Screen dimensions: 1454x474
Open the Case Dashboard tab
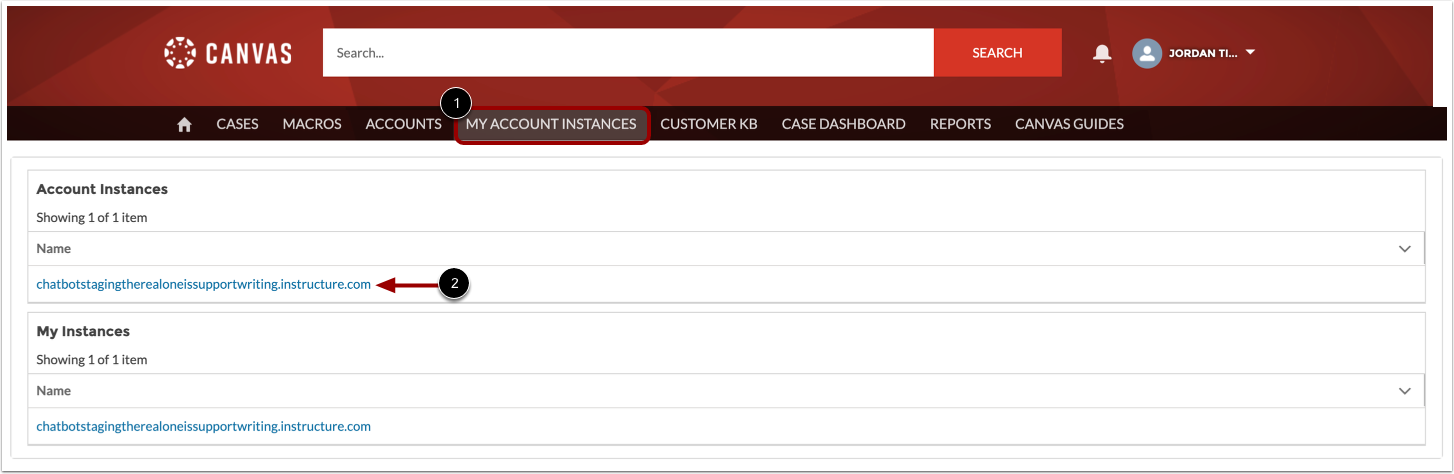(843, 124)
